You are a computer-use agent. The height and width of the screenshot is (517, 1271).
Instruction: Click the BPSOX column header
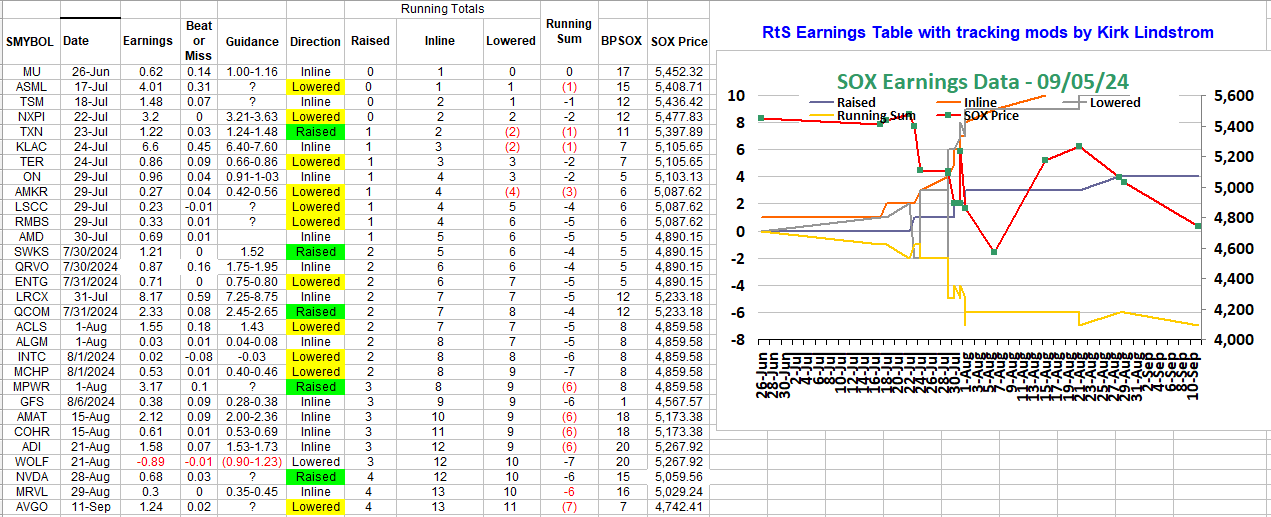tap(621, 42)
